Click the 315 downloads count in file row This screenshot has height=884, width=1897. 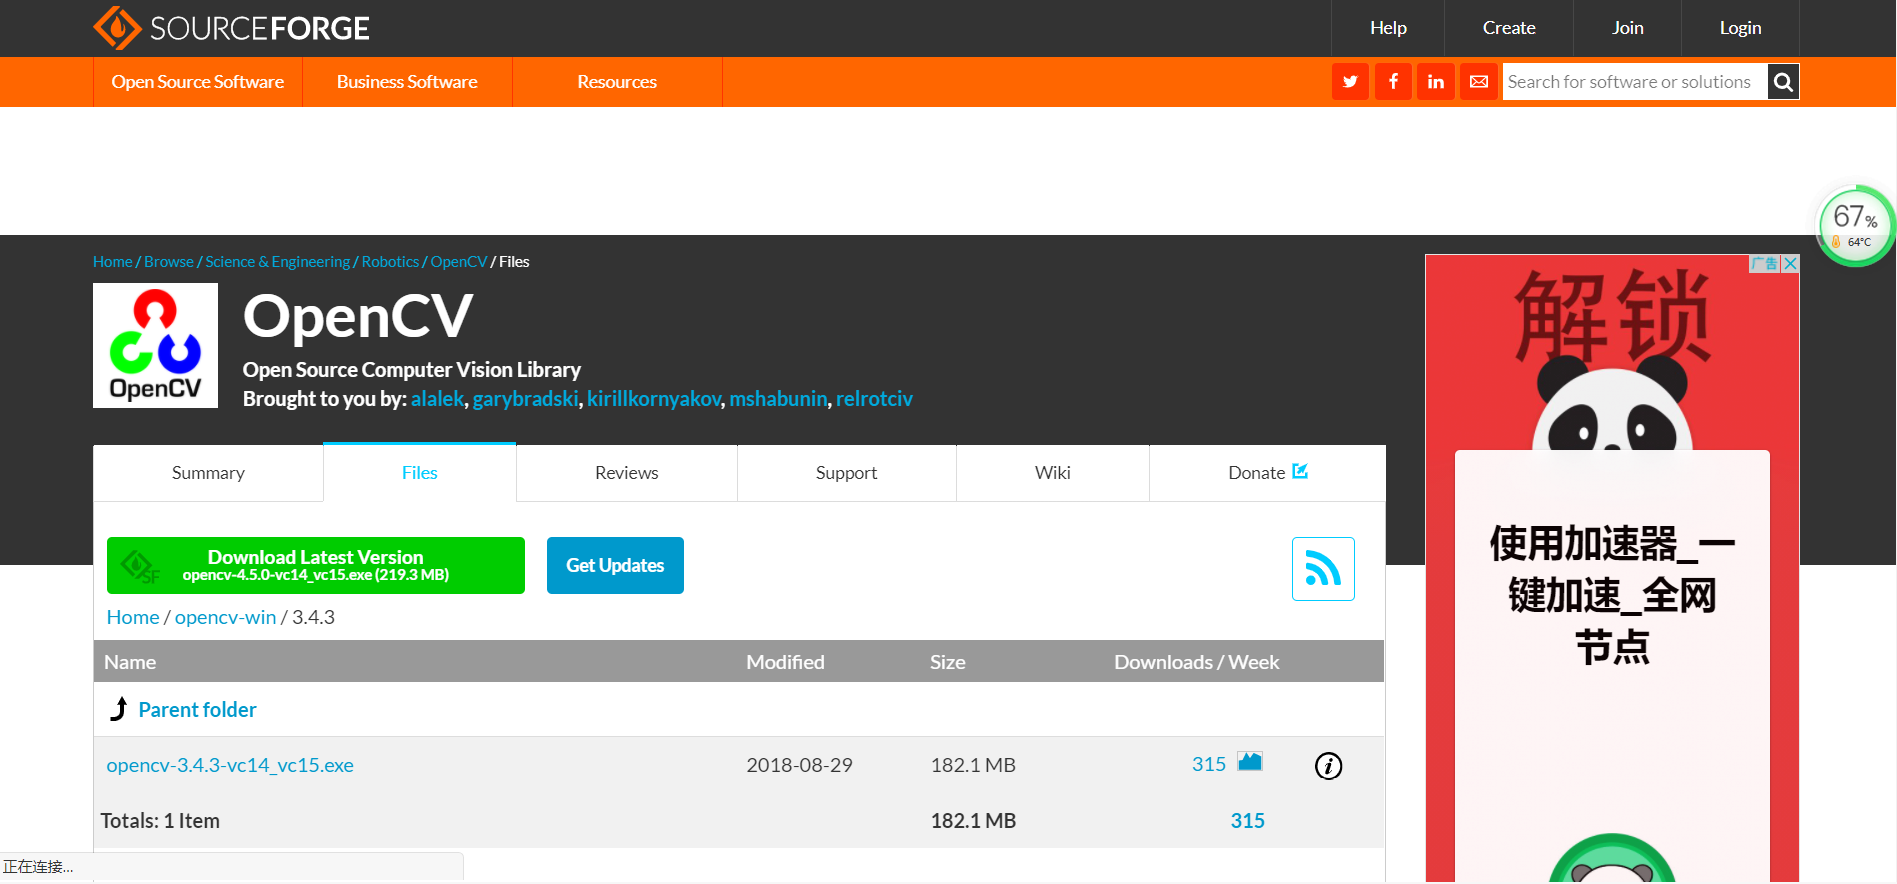click(1209, 765)
